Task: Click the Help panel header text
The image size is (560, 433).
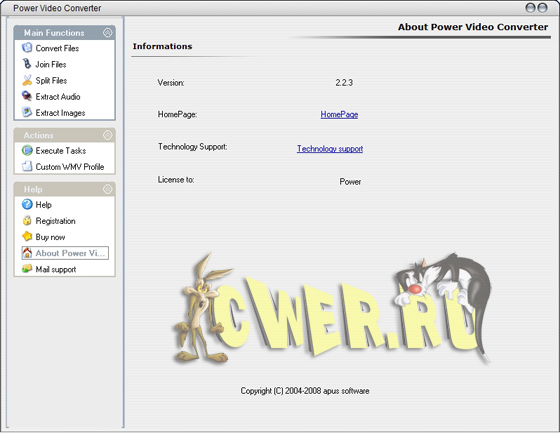Action: click(x=33, y=189)
